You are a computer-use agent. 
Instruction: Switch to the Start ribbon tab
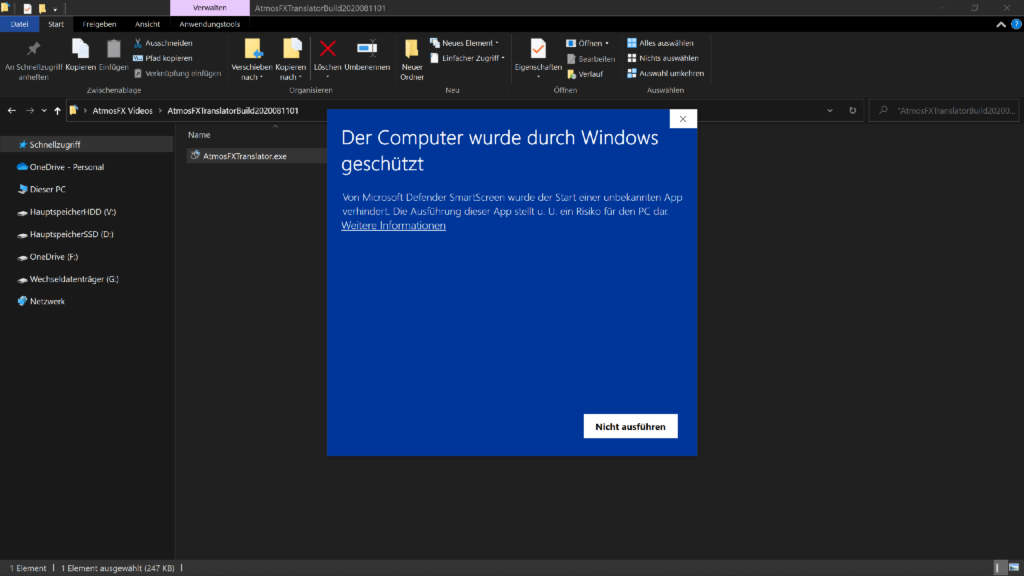tap(56, 24)
